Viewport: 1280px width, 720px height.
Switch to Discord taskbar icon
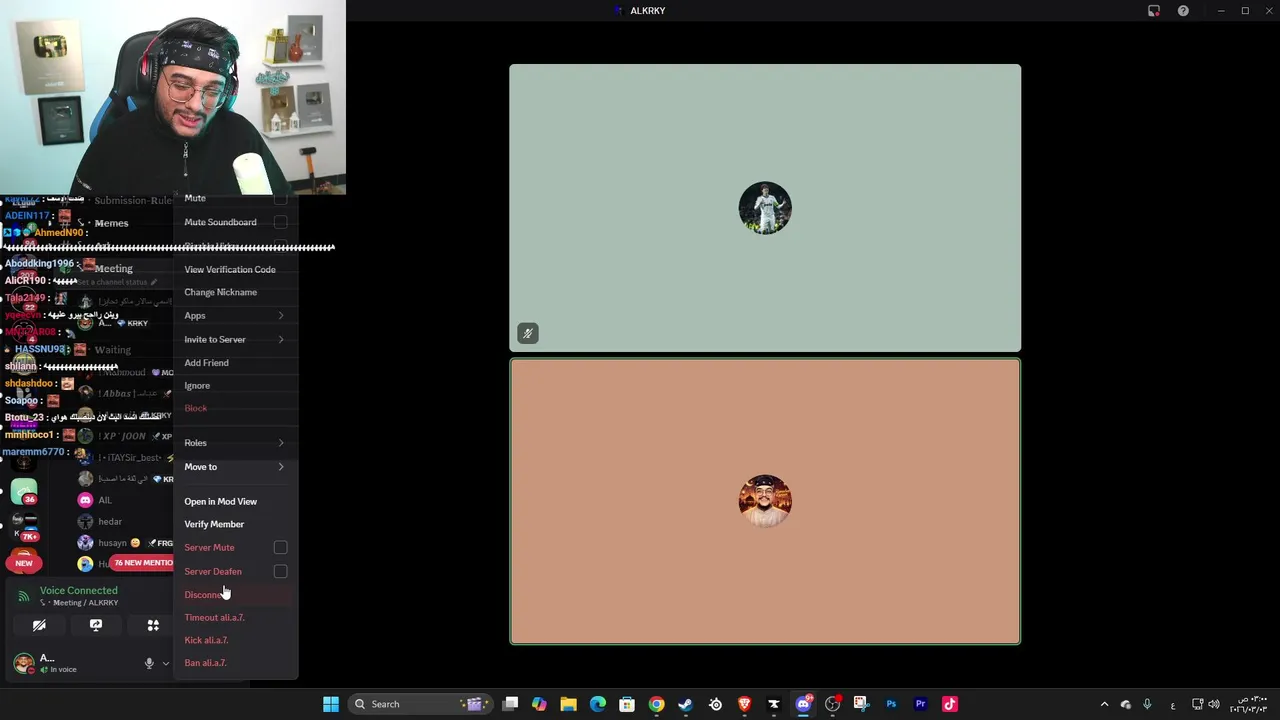point(803,704)
